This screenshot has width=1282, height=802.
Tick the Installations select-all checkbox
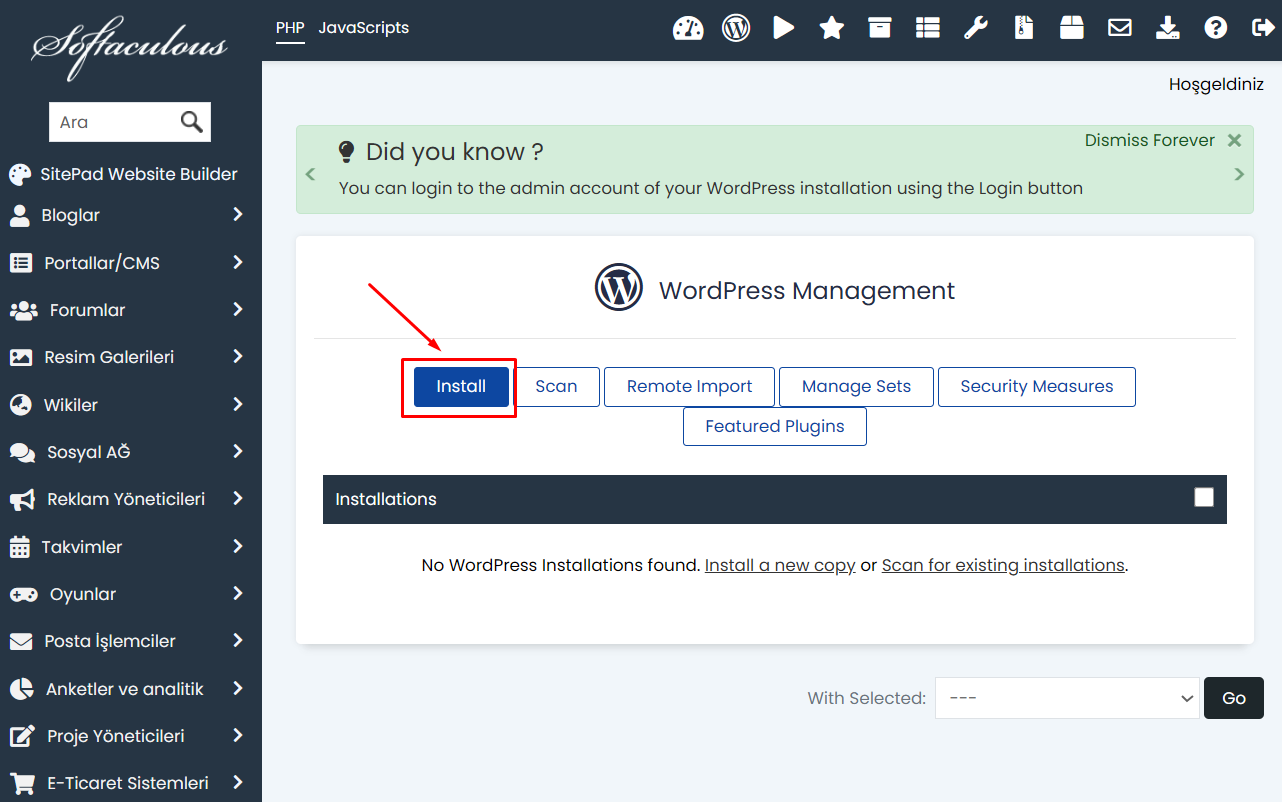pyautogui.click(x=1204, y=497)
